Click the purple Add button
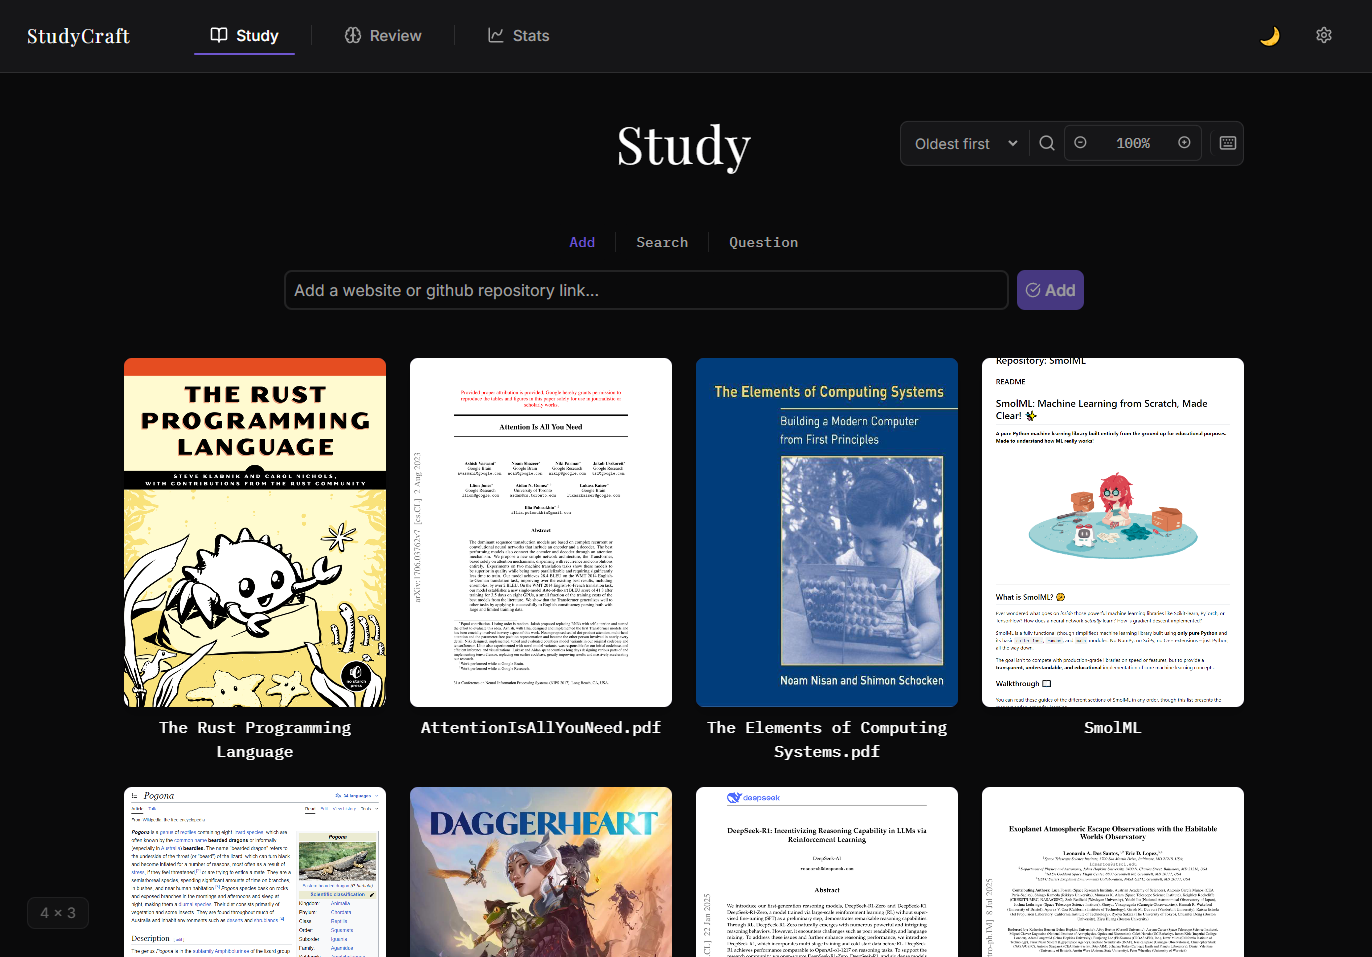Viewport: 1372px width, 957px height. 1050,290
